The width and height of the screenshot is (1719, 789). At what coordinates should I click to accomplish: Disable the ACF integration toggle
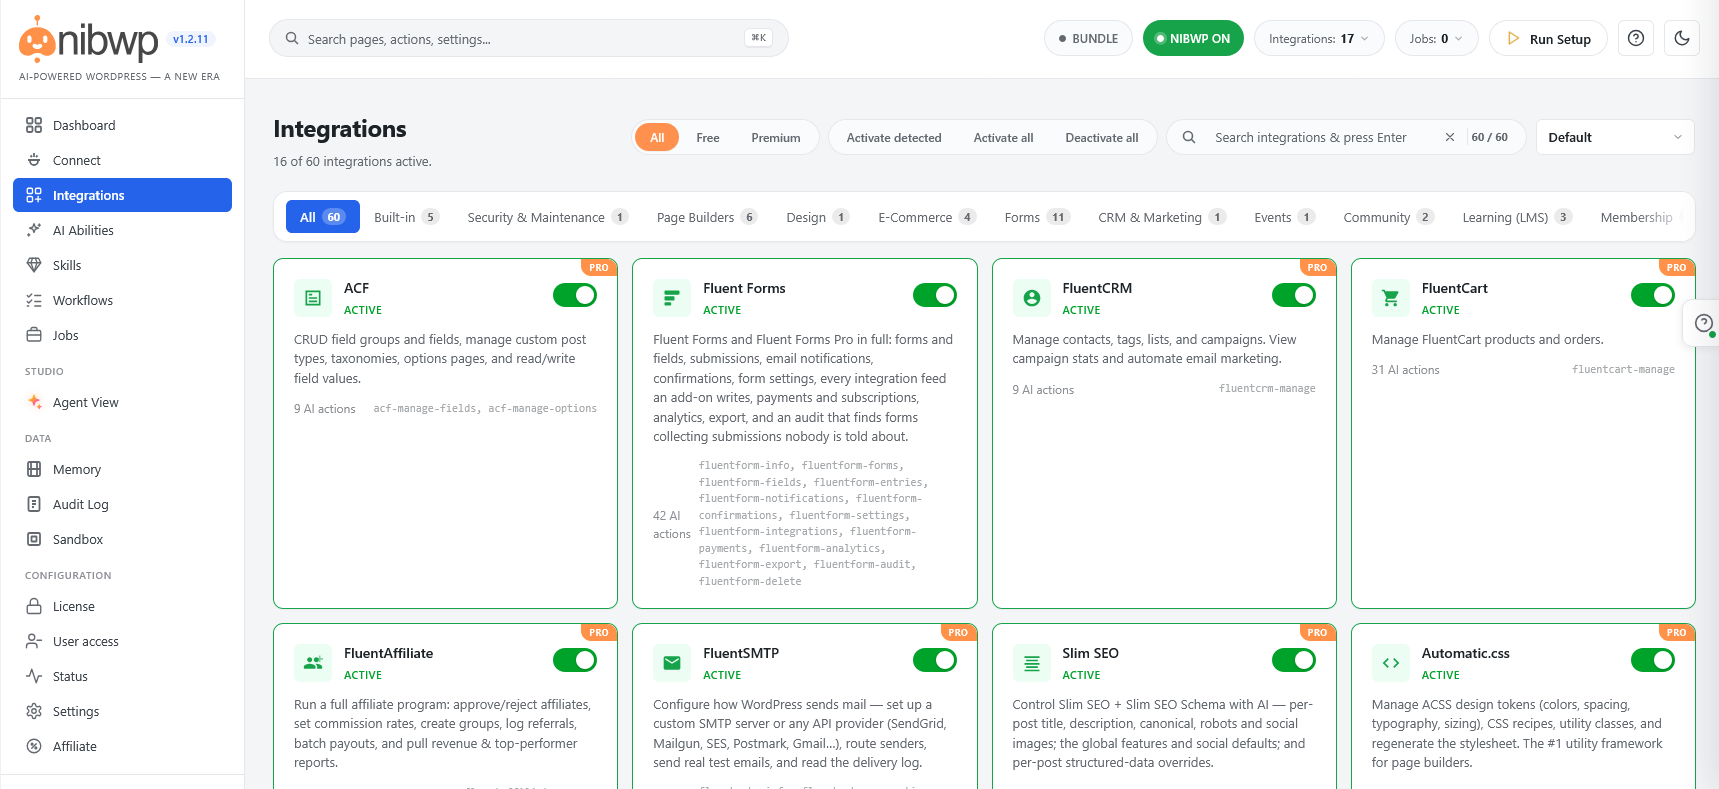[575, 295]
